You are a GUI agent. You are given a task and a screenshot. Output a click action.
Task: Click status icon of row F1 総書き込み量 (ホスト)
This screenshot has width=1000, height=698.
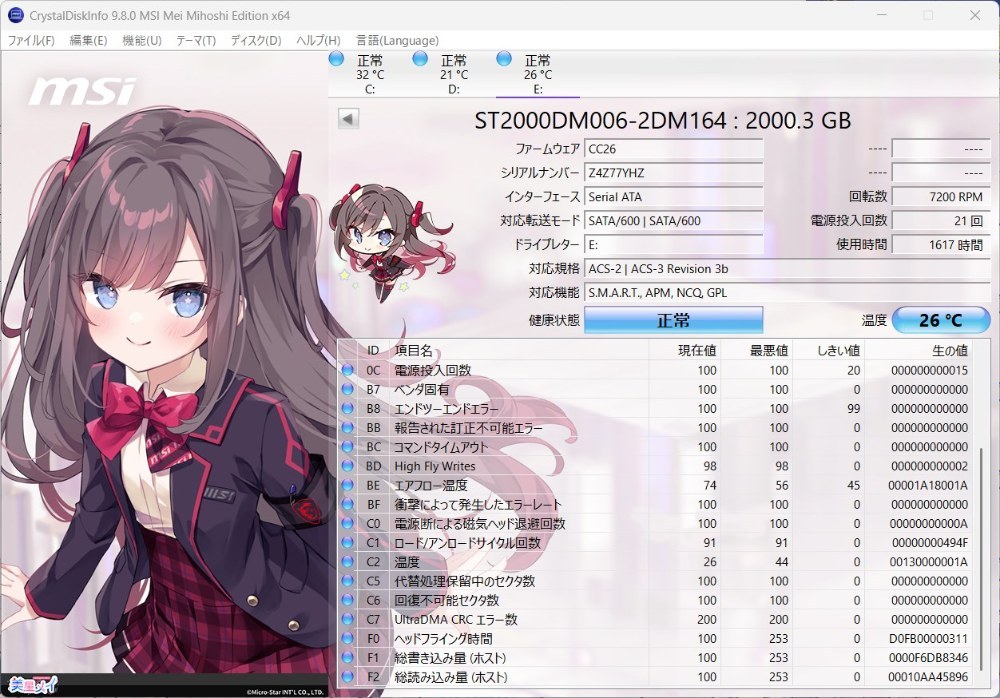(x=348, y=657)
